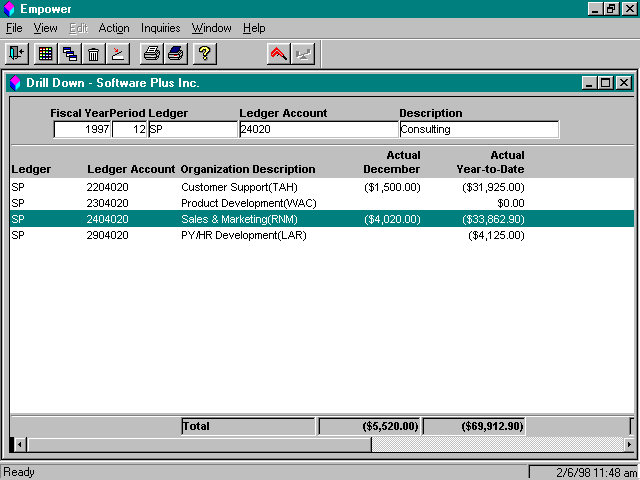Click the trash can delete icon
The image size is (640, 480).
click(x=93, y=53)
